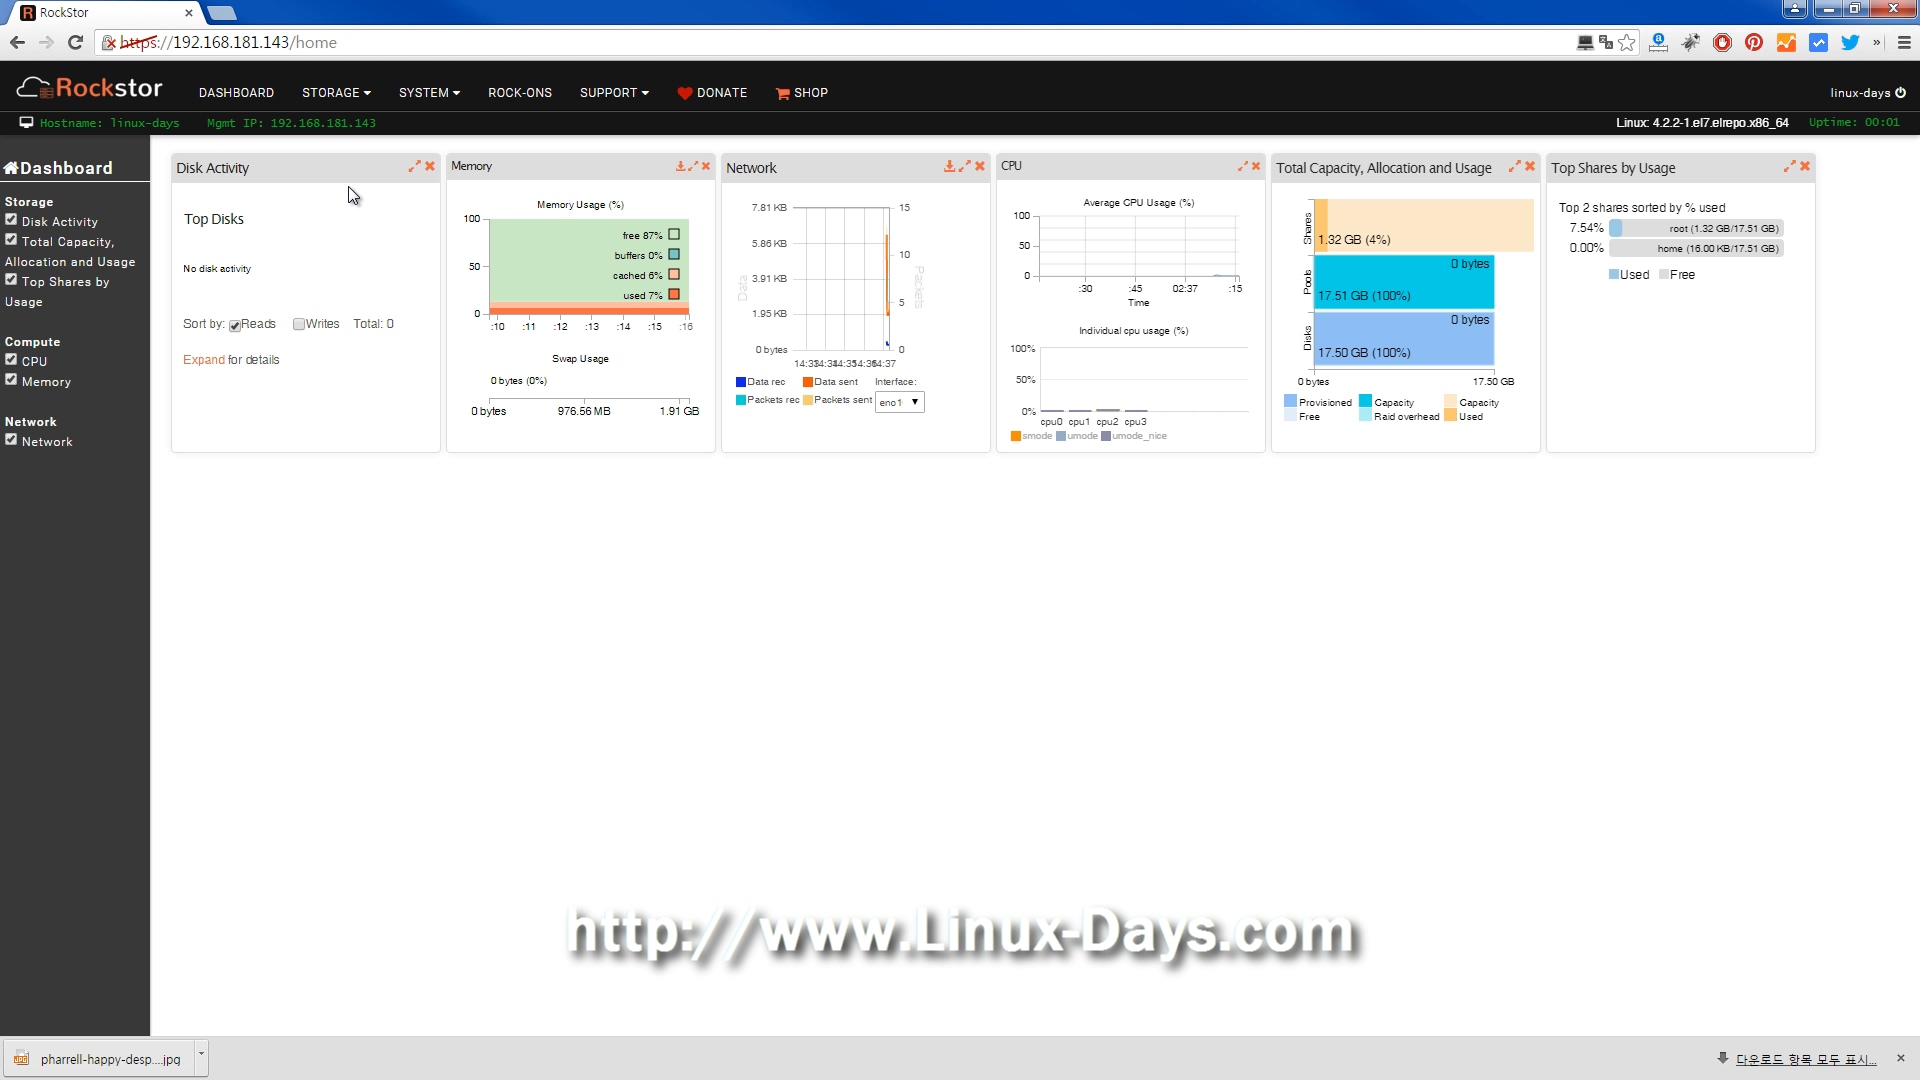Maximize the Network widget
Image resolution: width=1920 pixels, height=1080 pixels.
point(965,167)
